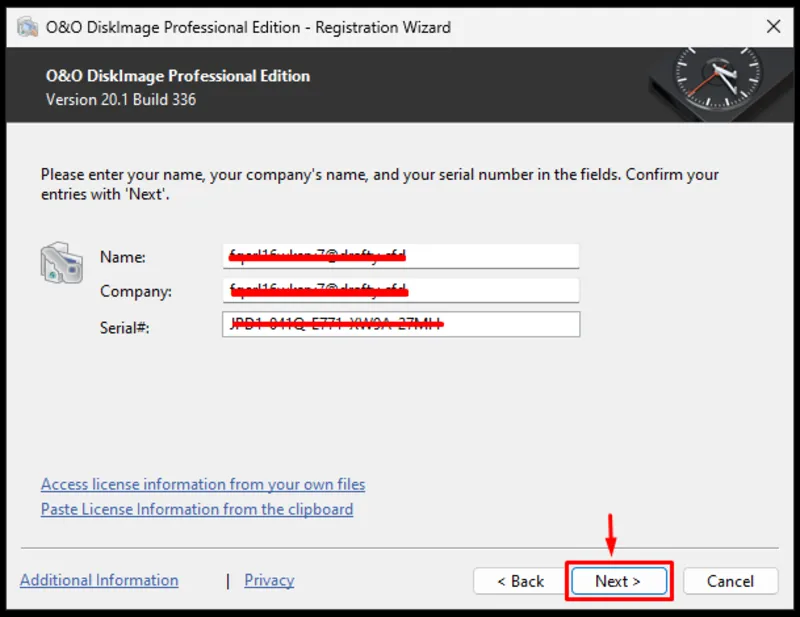Open Access license information from your own files
Screen dimensions: 800x617
(x=203, y=484)
